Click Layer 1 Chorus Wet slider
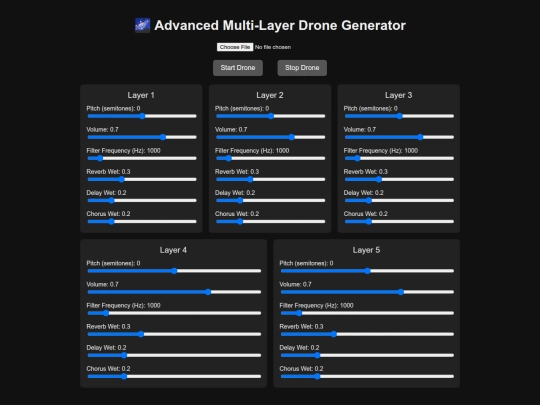Image resolution: width=540 pixels, height=405 pixels. click(142, 221)
